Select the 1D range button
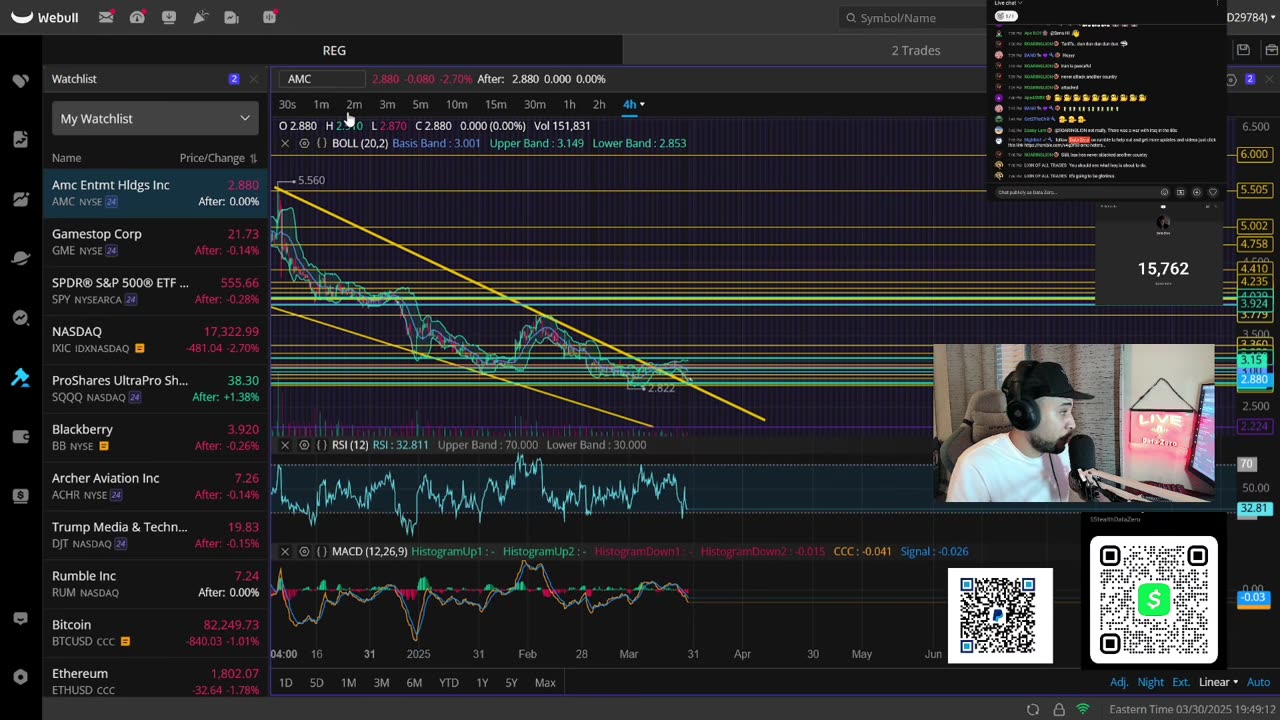This screenshot has width=1280, height=720. [285, 682]
